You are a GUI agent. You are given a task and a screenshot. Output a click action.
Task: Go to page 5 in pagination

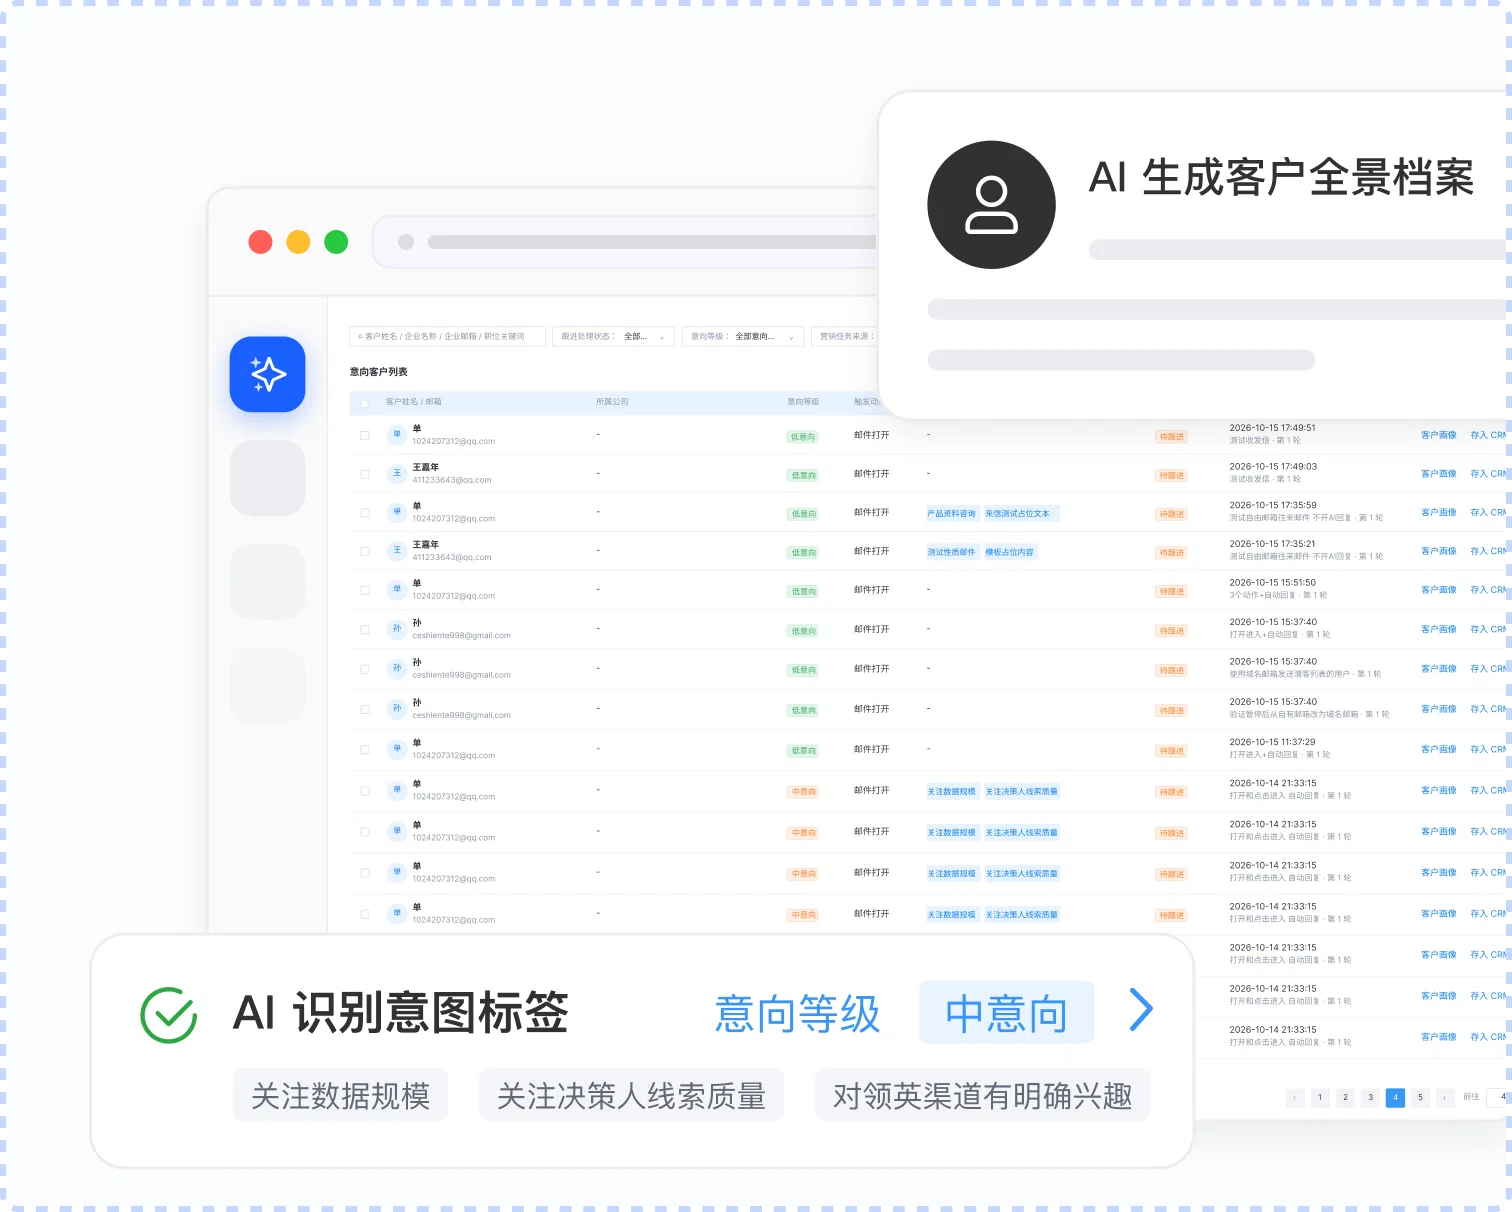(1420, 1097)
